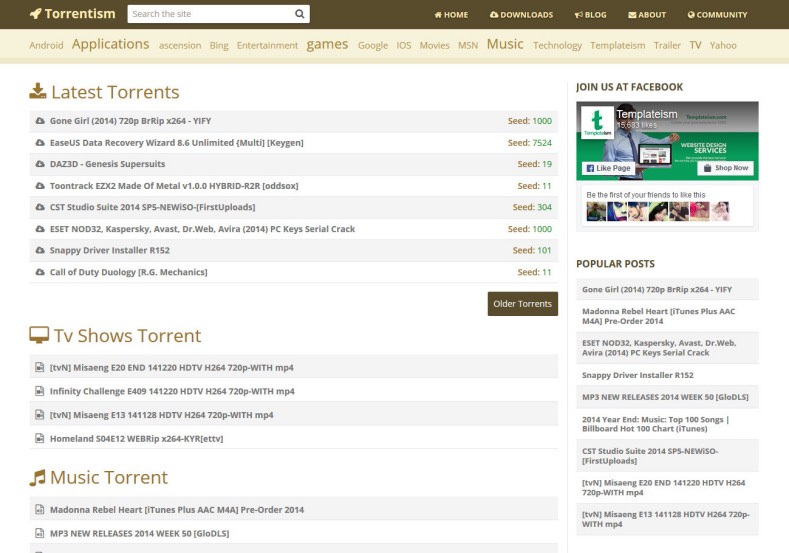
Task: Open Homeland S04E12 WEBRip torrent link
Action: click(x=136, y=438)
